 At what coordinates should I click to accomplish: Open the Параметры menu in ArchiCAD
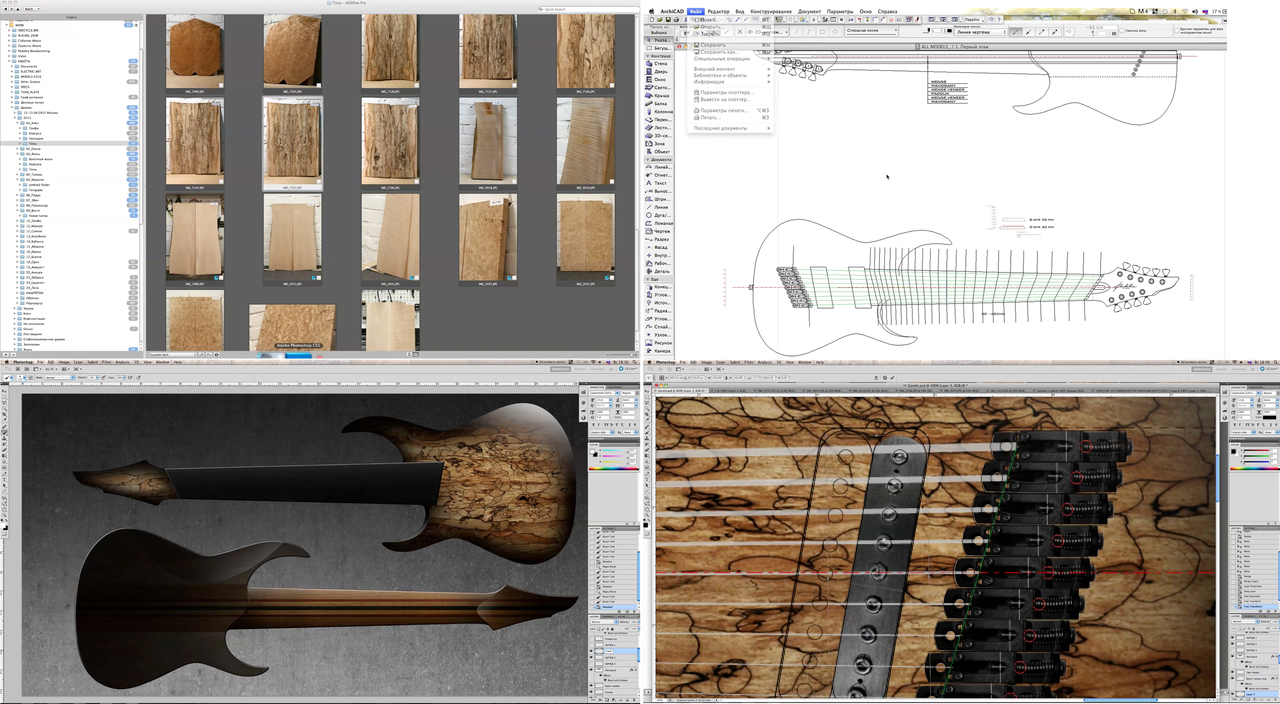pos(840,11)
